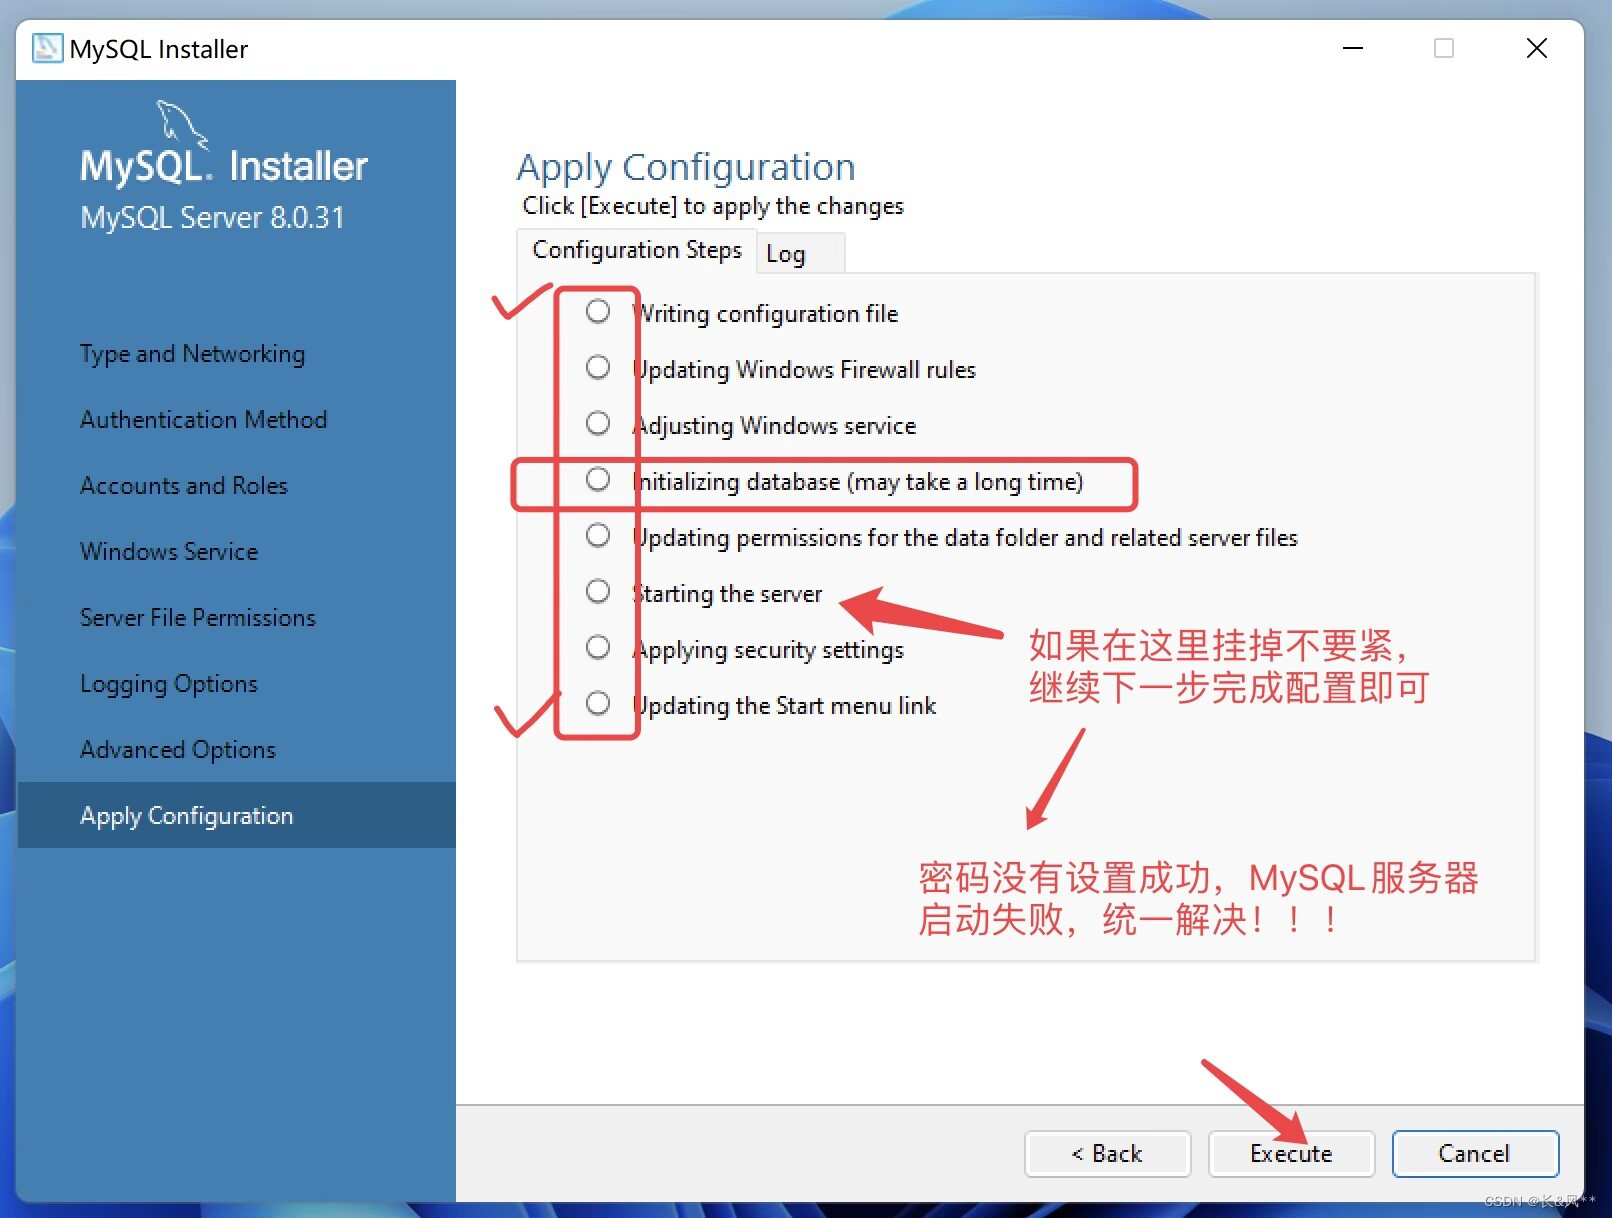The height and width of the screenshot is (1218, 1612).
Task: Go back with the Back button
Action: tap(1107, 1154)
